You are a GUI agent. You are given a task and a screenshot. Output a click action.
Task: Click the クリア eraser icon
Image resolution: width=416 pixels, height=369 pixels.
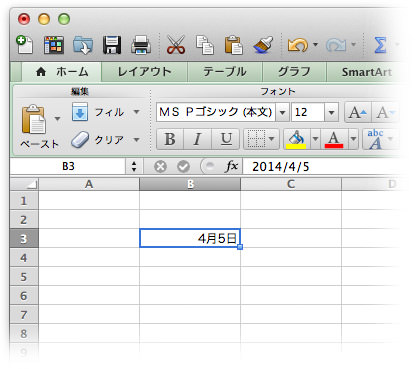coord(80,139)
